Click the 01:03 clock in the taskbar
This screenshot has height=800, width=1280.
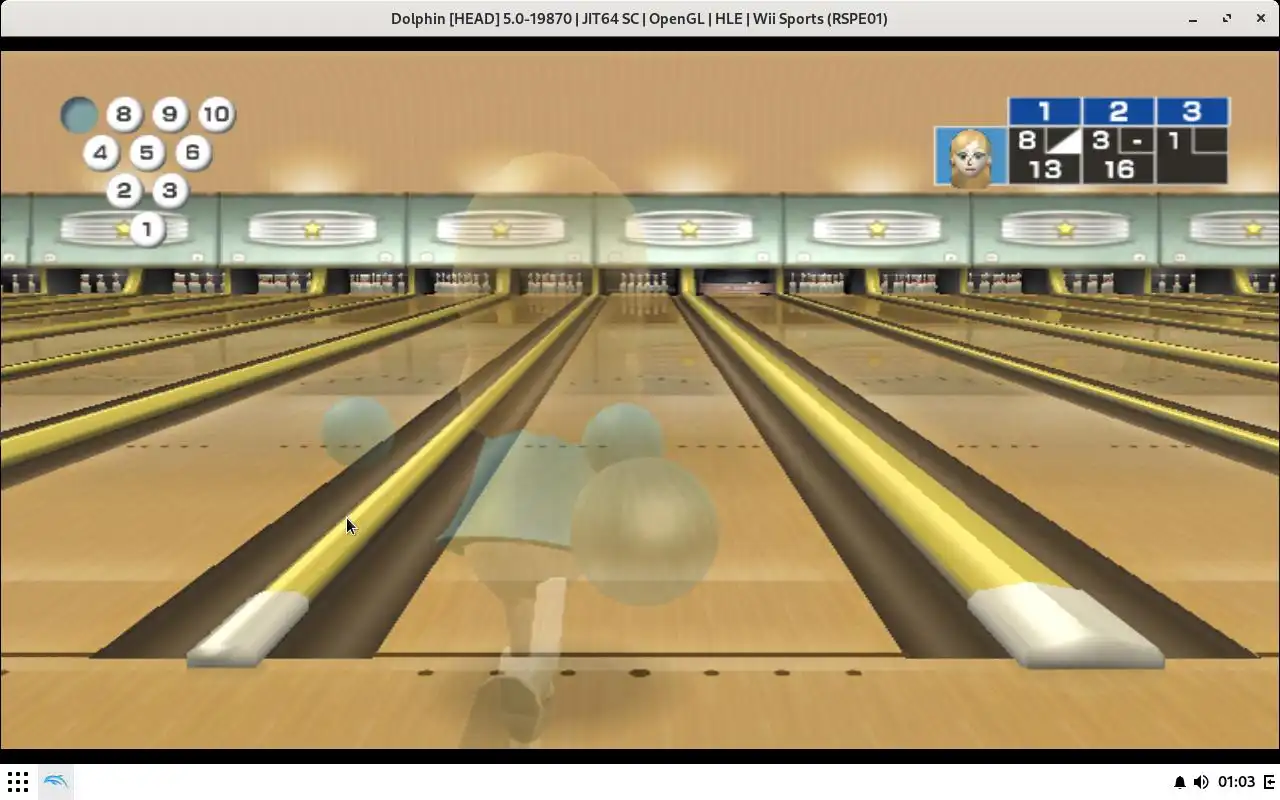[x=1237, y=782]
